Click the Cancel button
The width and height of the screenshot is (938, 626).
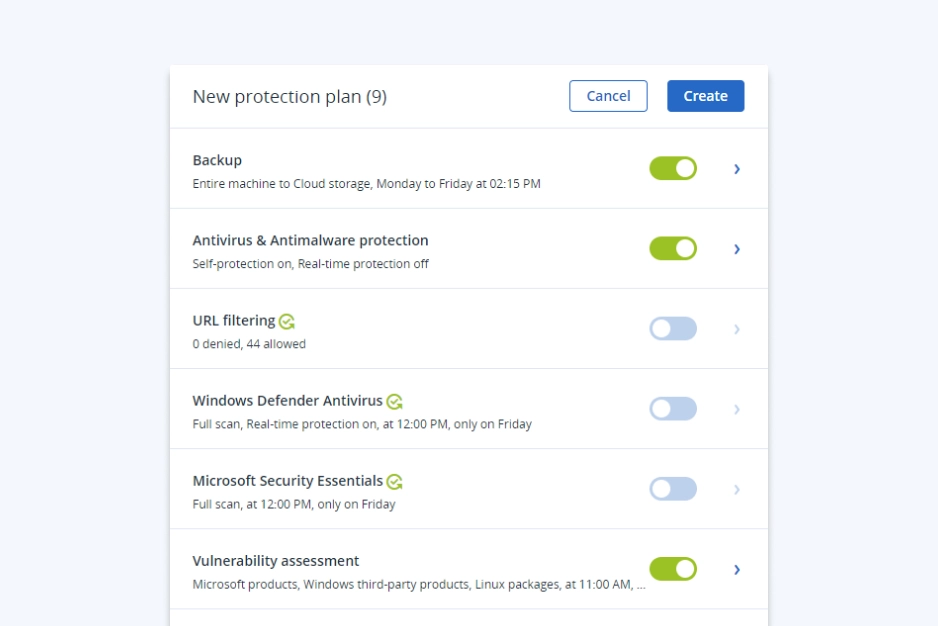coord(608,96)
